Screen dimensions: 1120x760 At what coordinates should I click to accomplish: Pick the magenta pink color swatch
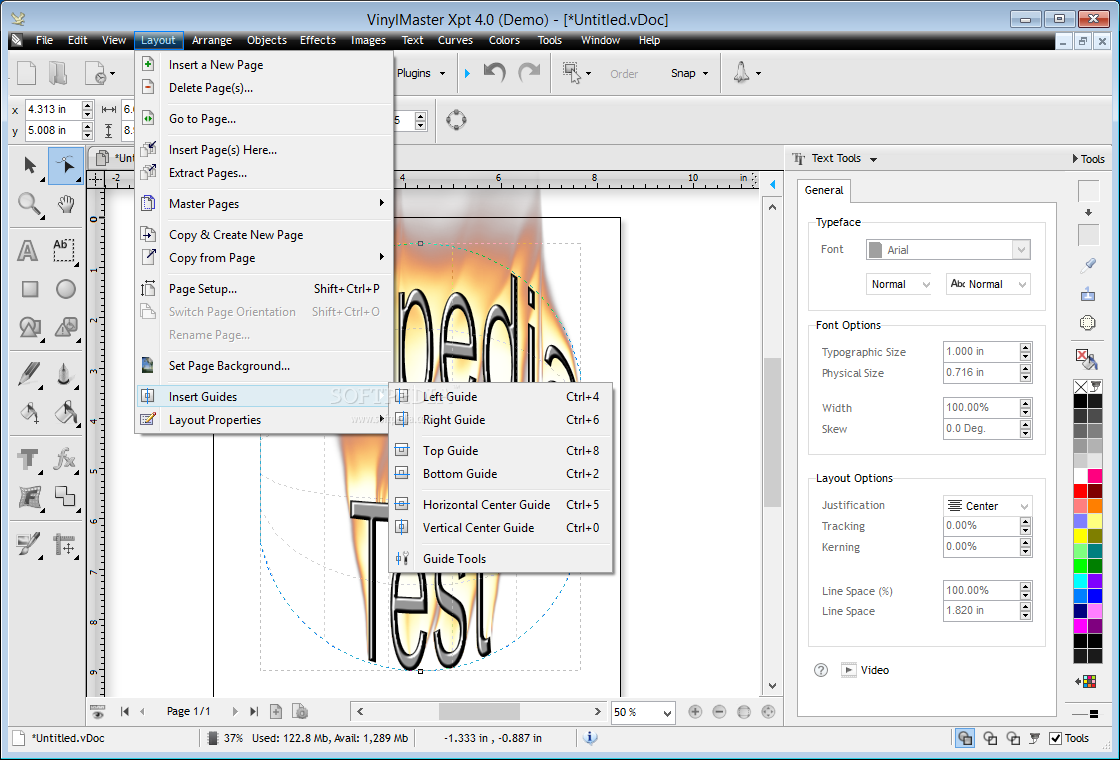point(1095,476)
